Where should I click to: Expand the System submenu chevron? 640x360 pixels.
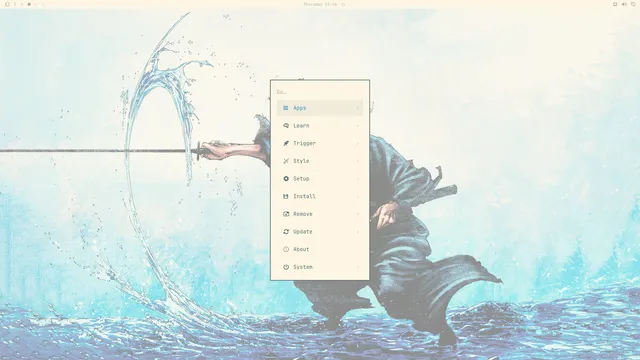(358, 267)
